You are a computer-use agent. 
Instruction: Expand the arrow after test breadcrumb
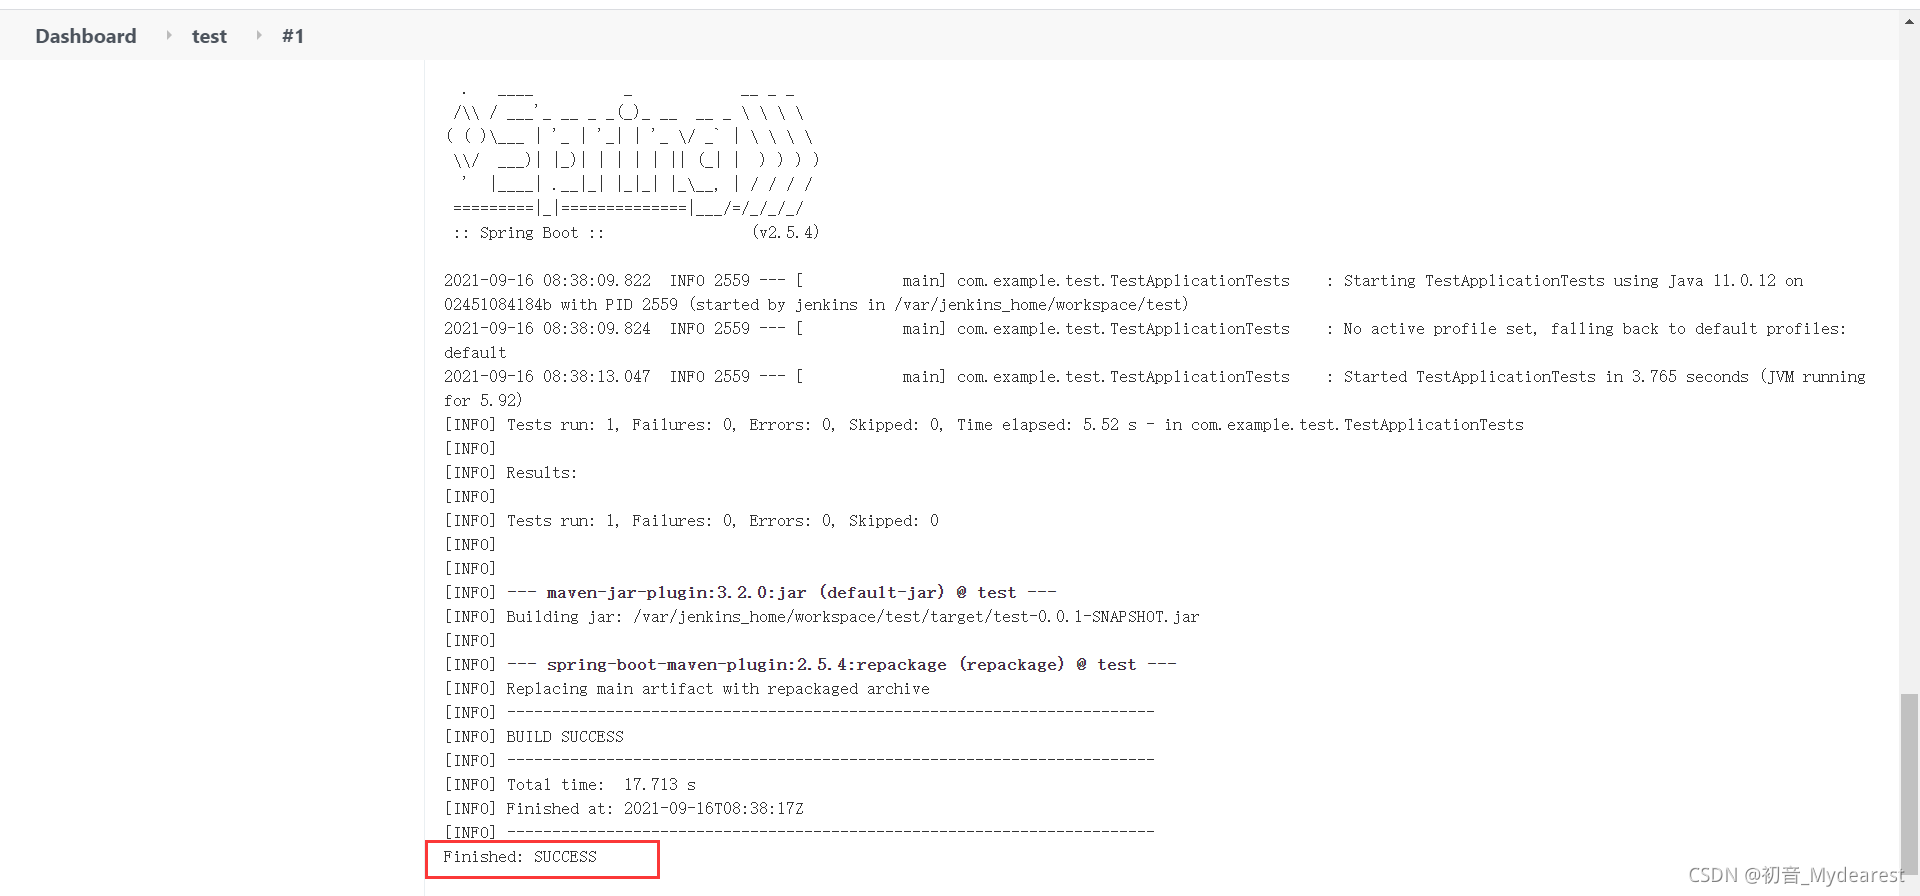(x=259, y=35)
